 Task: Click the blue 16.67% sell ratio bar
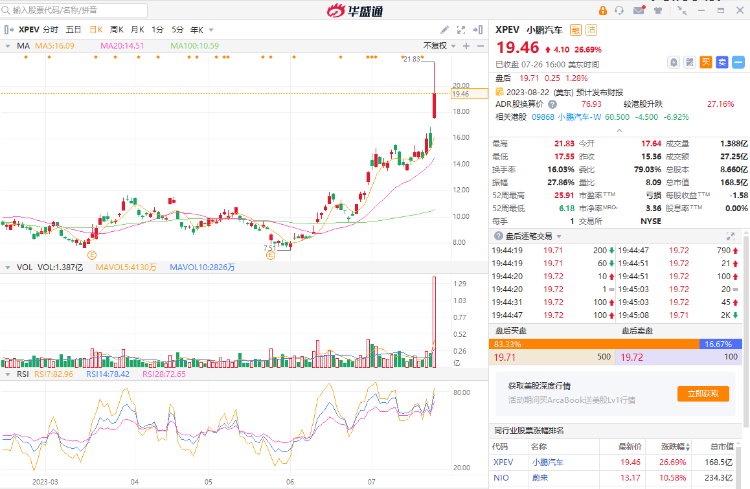tap(720, 344)
